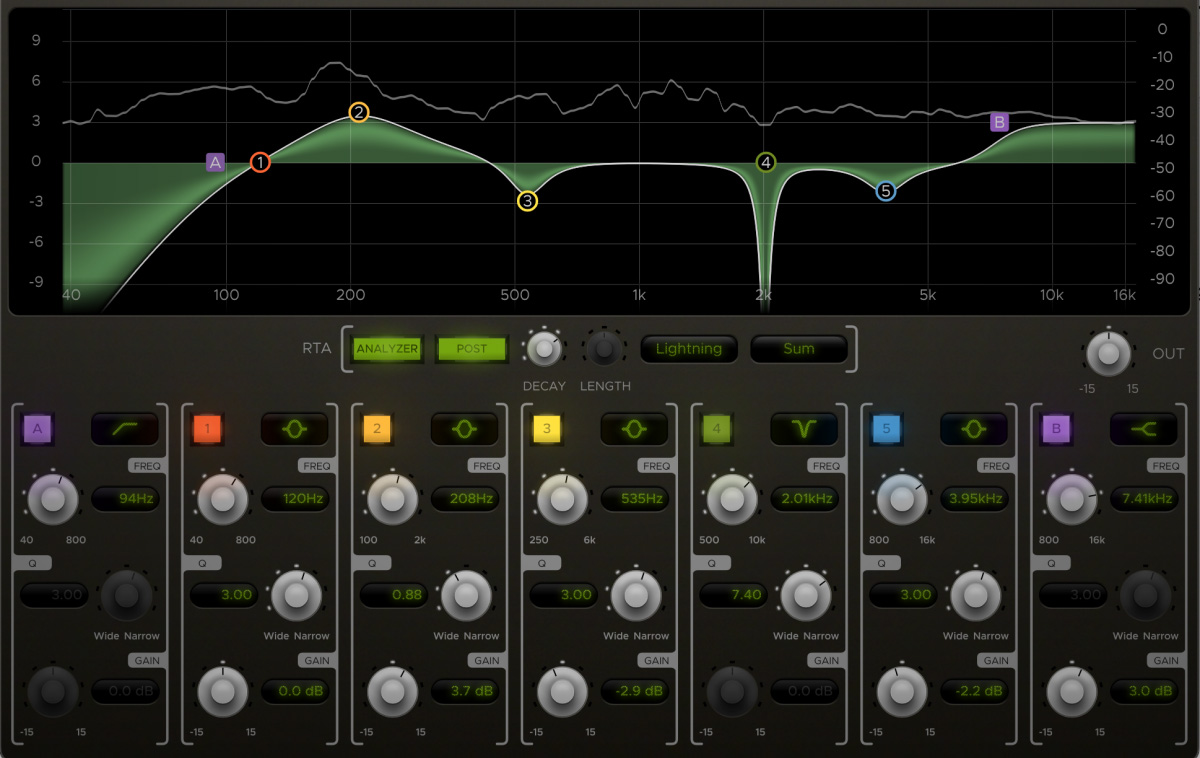Toggle band 2 orange enable button
This screenshot has width=1200, height=758.
(x=377, y=430)
